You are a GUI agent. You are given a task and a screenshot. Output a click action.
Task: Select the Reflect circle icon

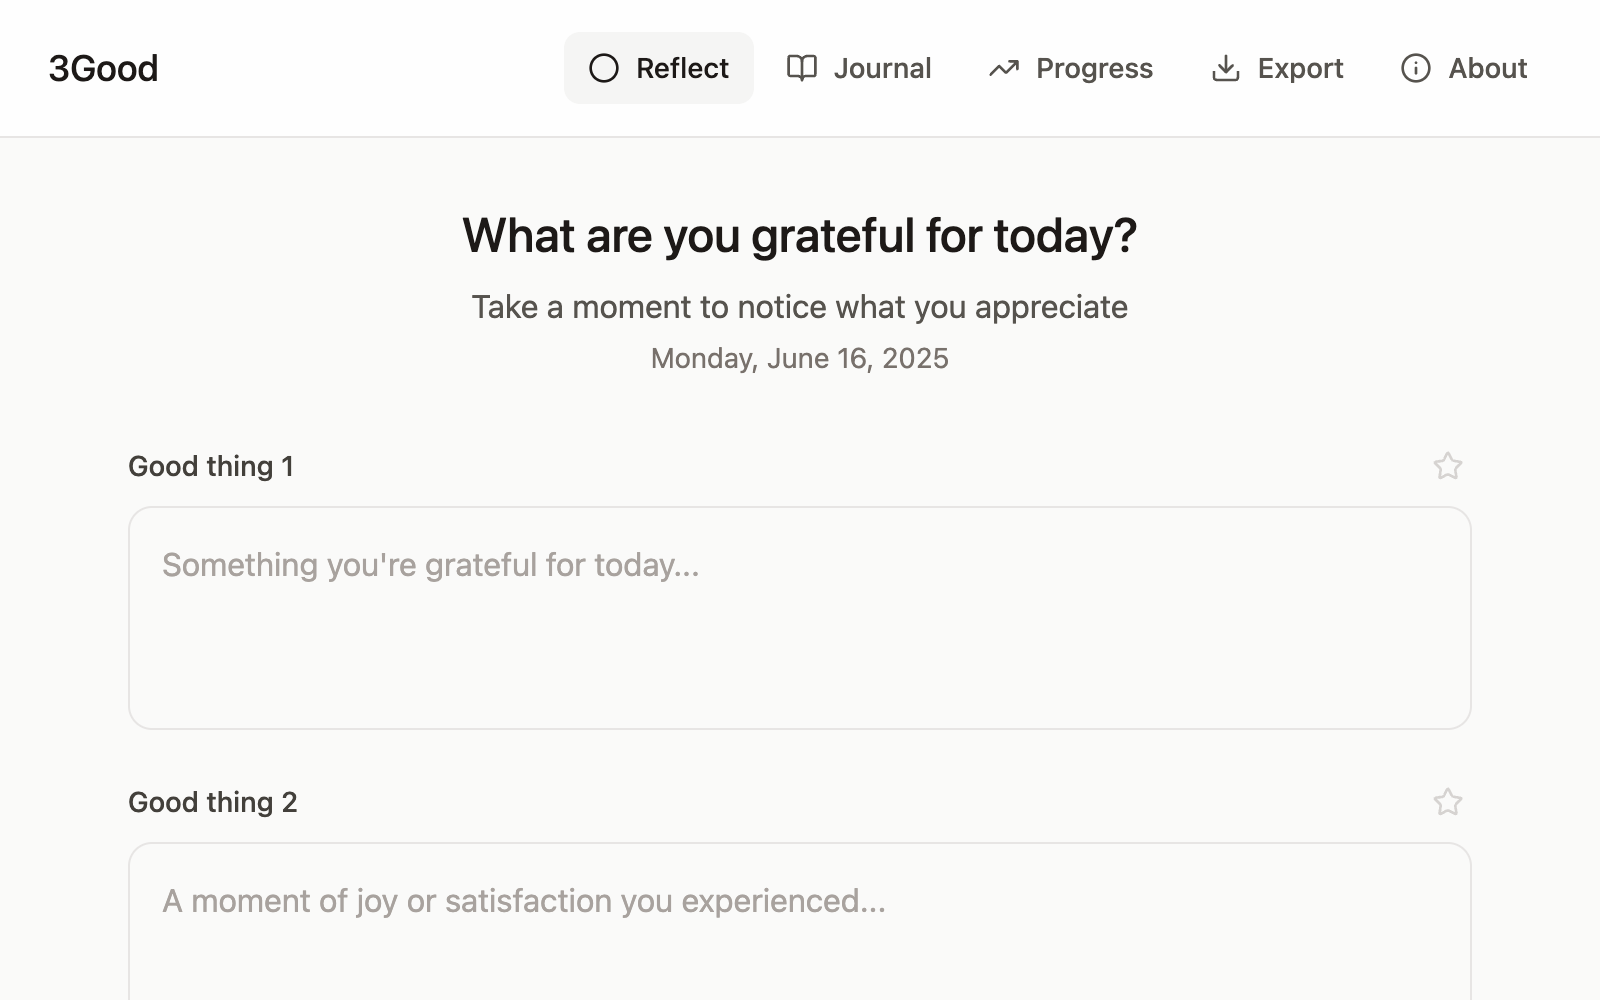604,68
